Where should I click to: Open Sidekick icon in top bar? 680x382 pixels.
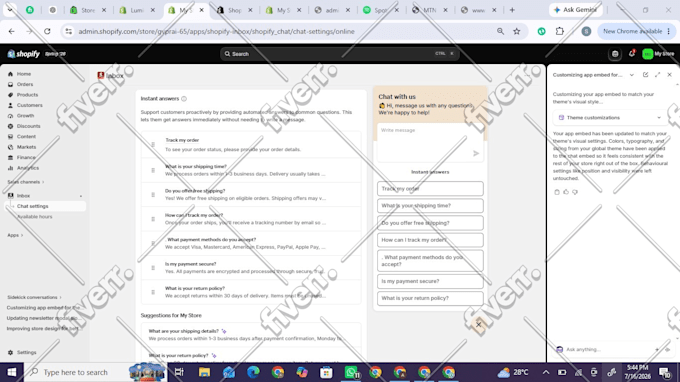(x=615, y=54)
